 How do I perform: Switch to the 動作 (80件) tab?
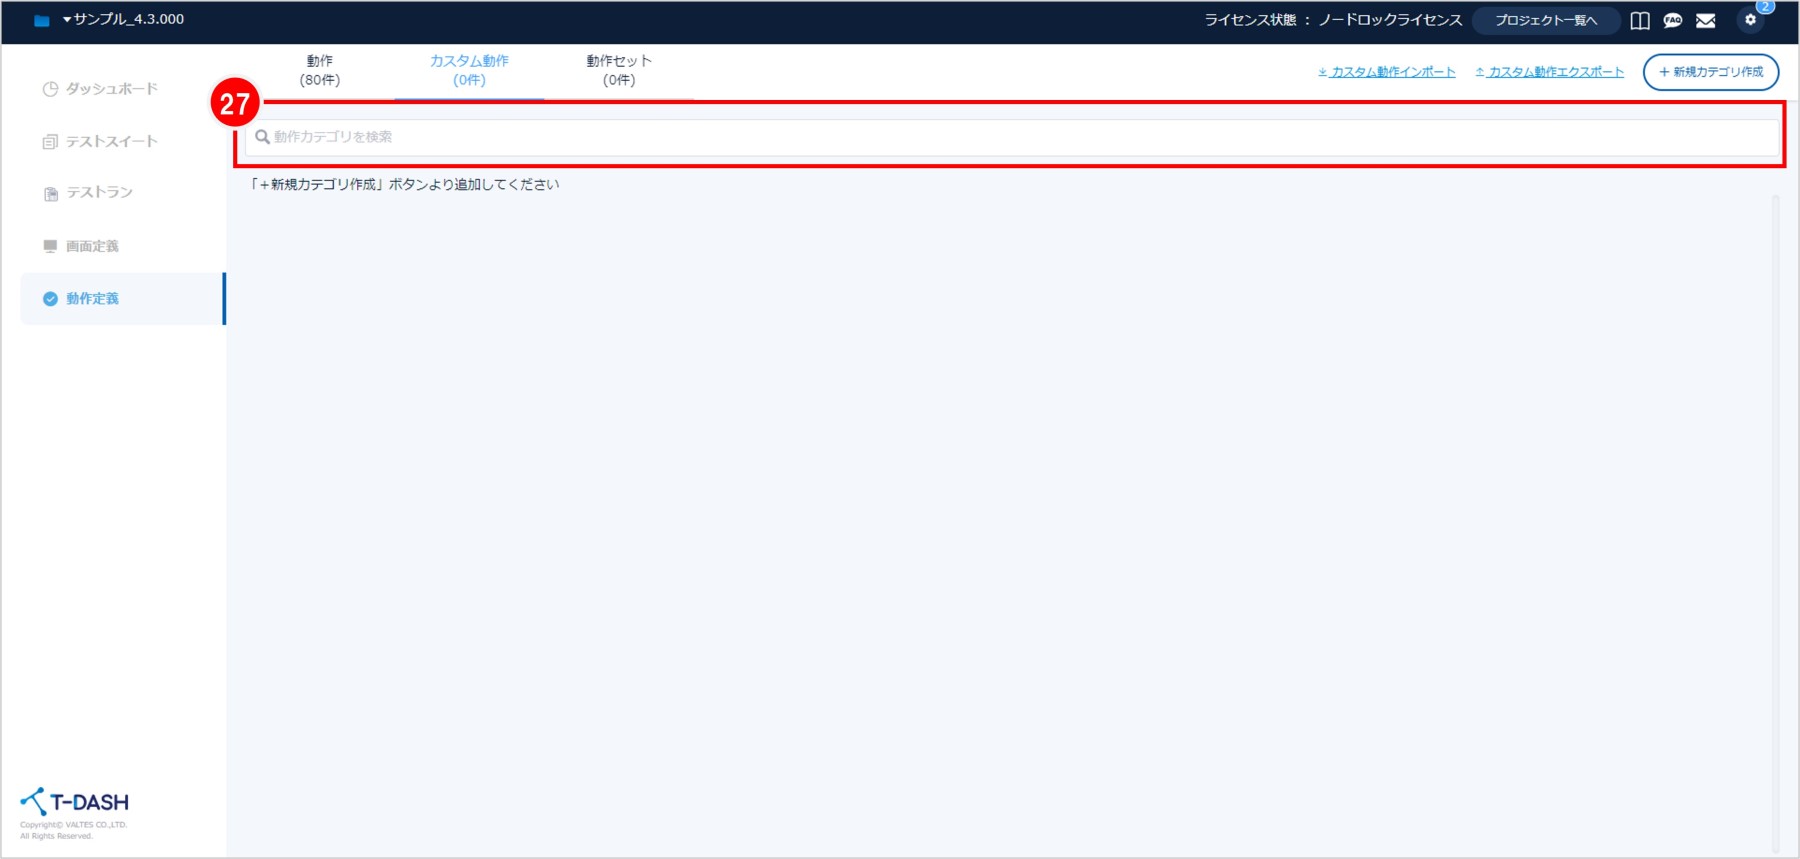click(320, 70)
